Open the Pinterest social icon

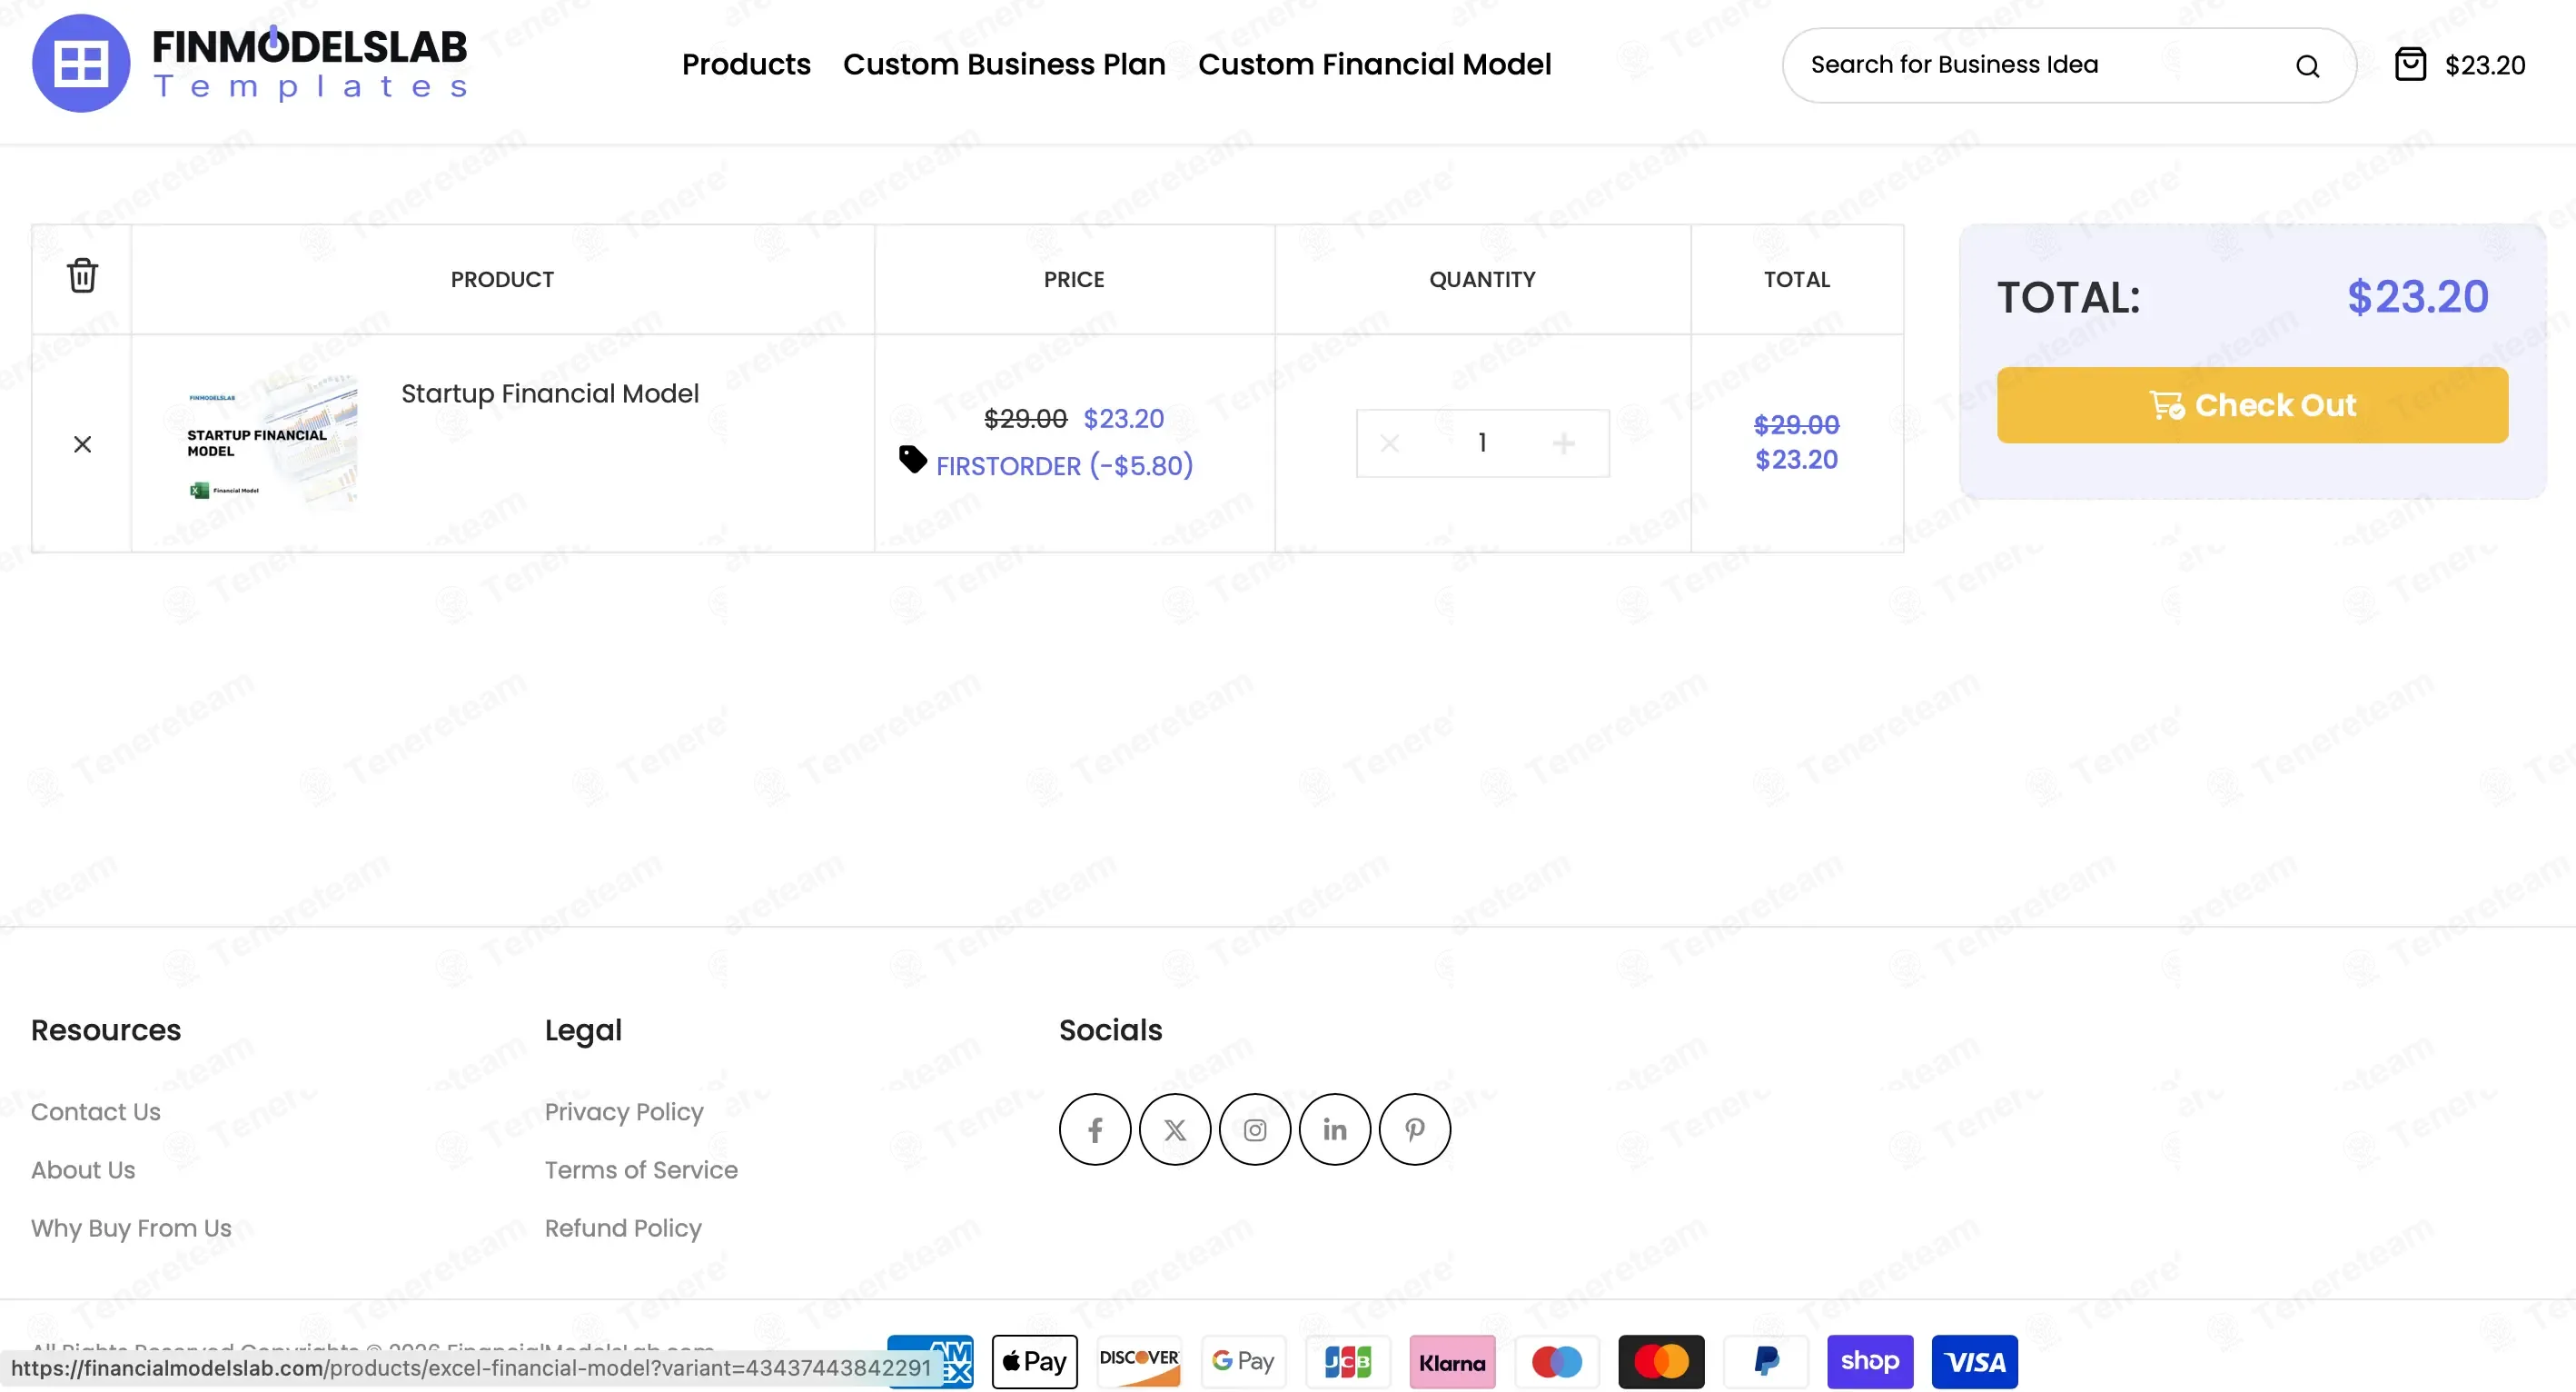coord(1415,1129)
